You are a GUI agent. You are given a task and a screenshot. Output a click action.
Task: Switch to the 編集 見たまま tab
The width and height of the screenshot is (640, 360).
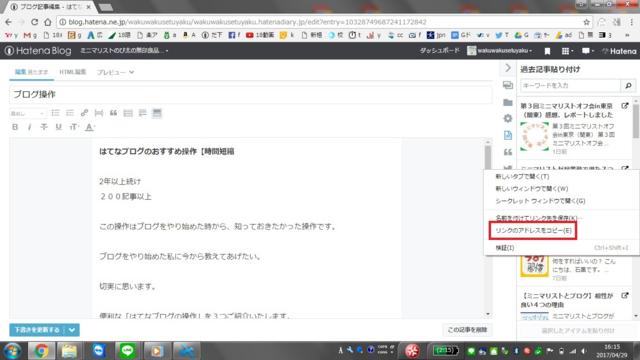pos(31,72)
